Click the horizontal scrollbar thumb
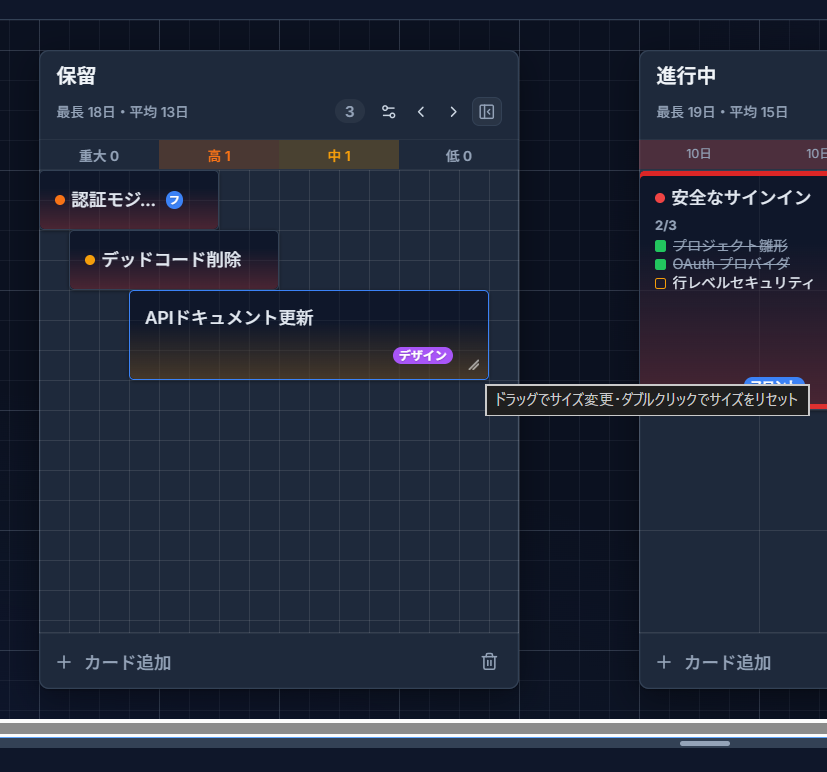827x772 pixels. [x=705, y=744]
